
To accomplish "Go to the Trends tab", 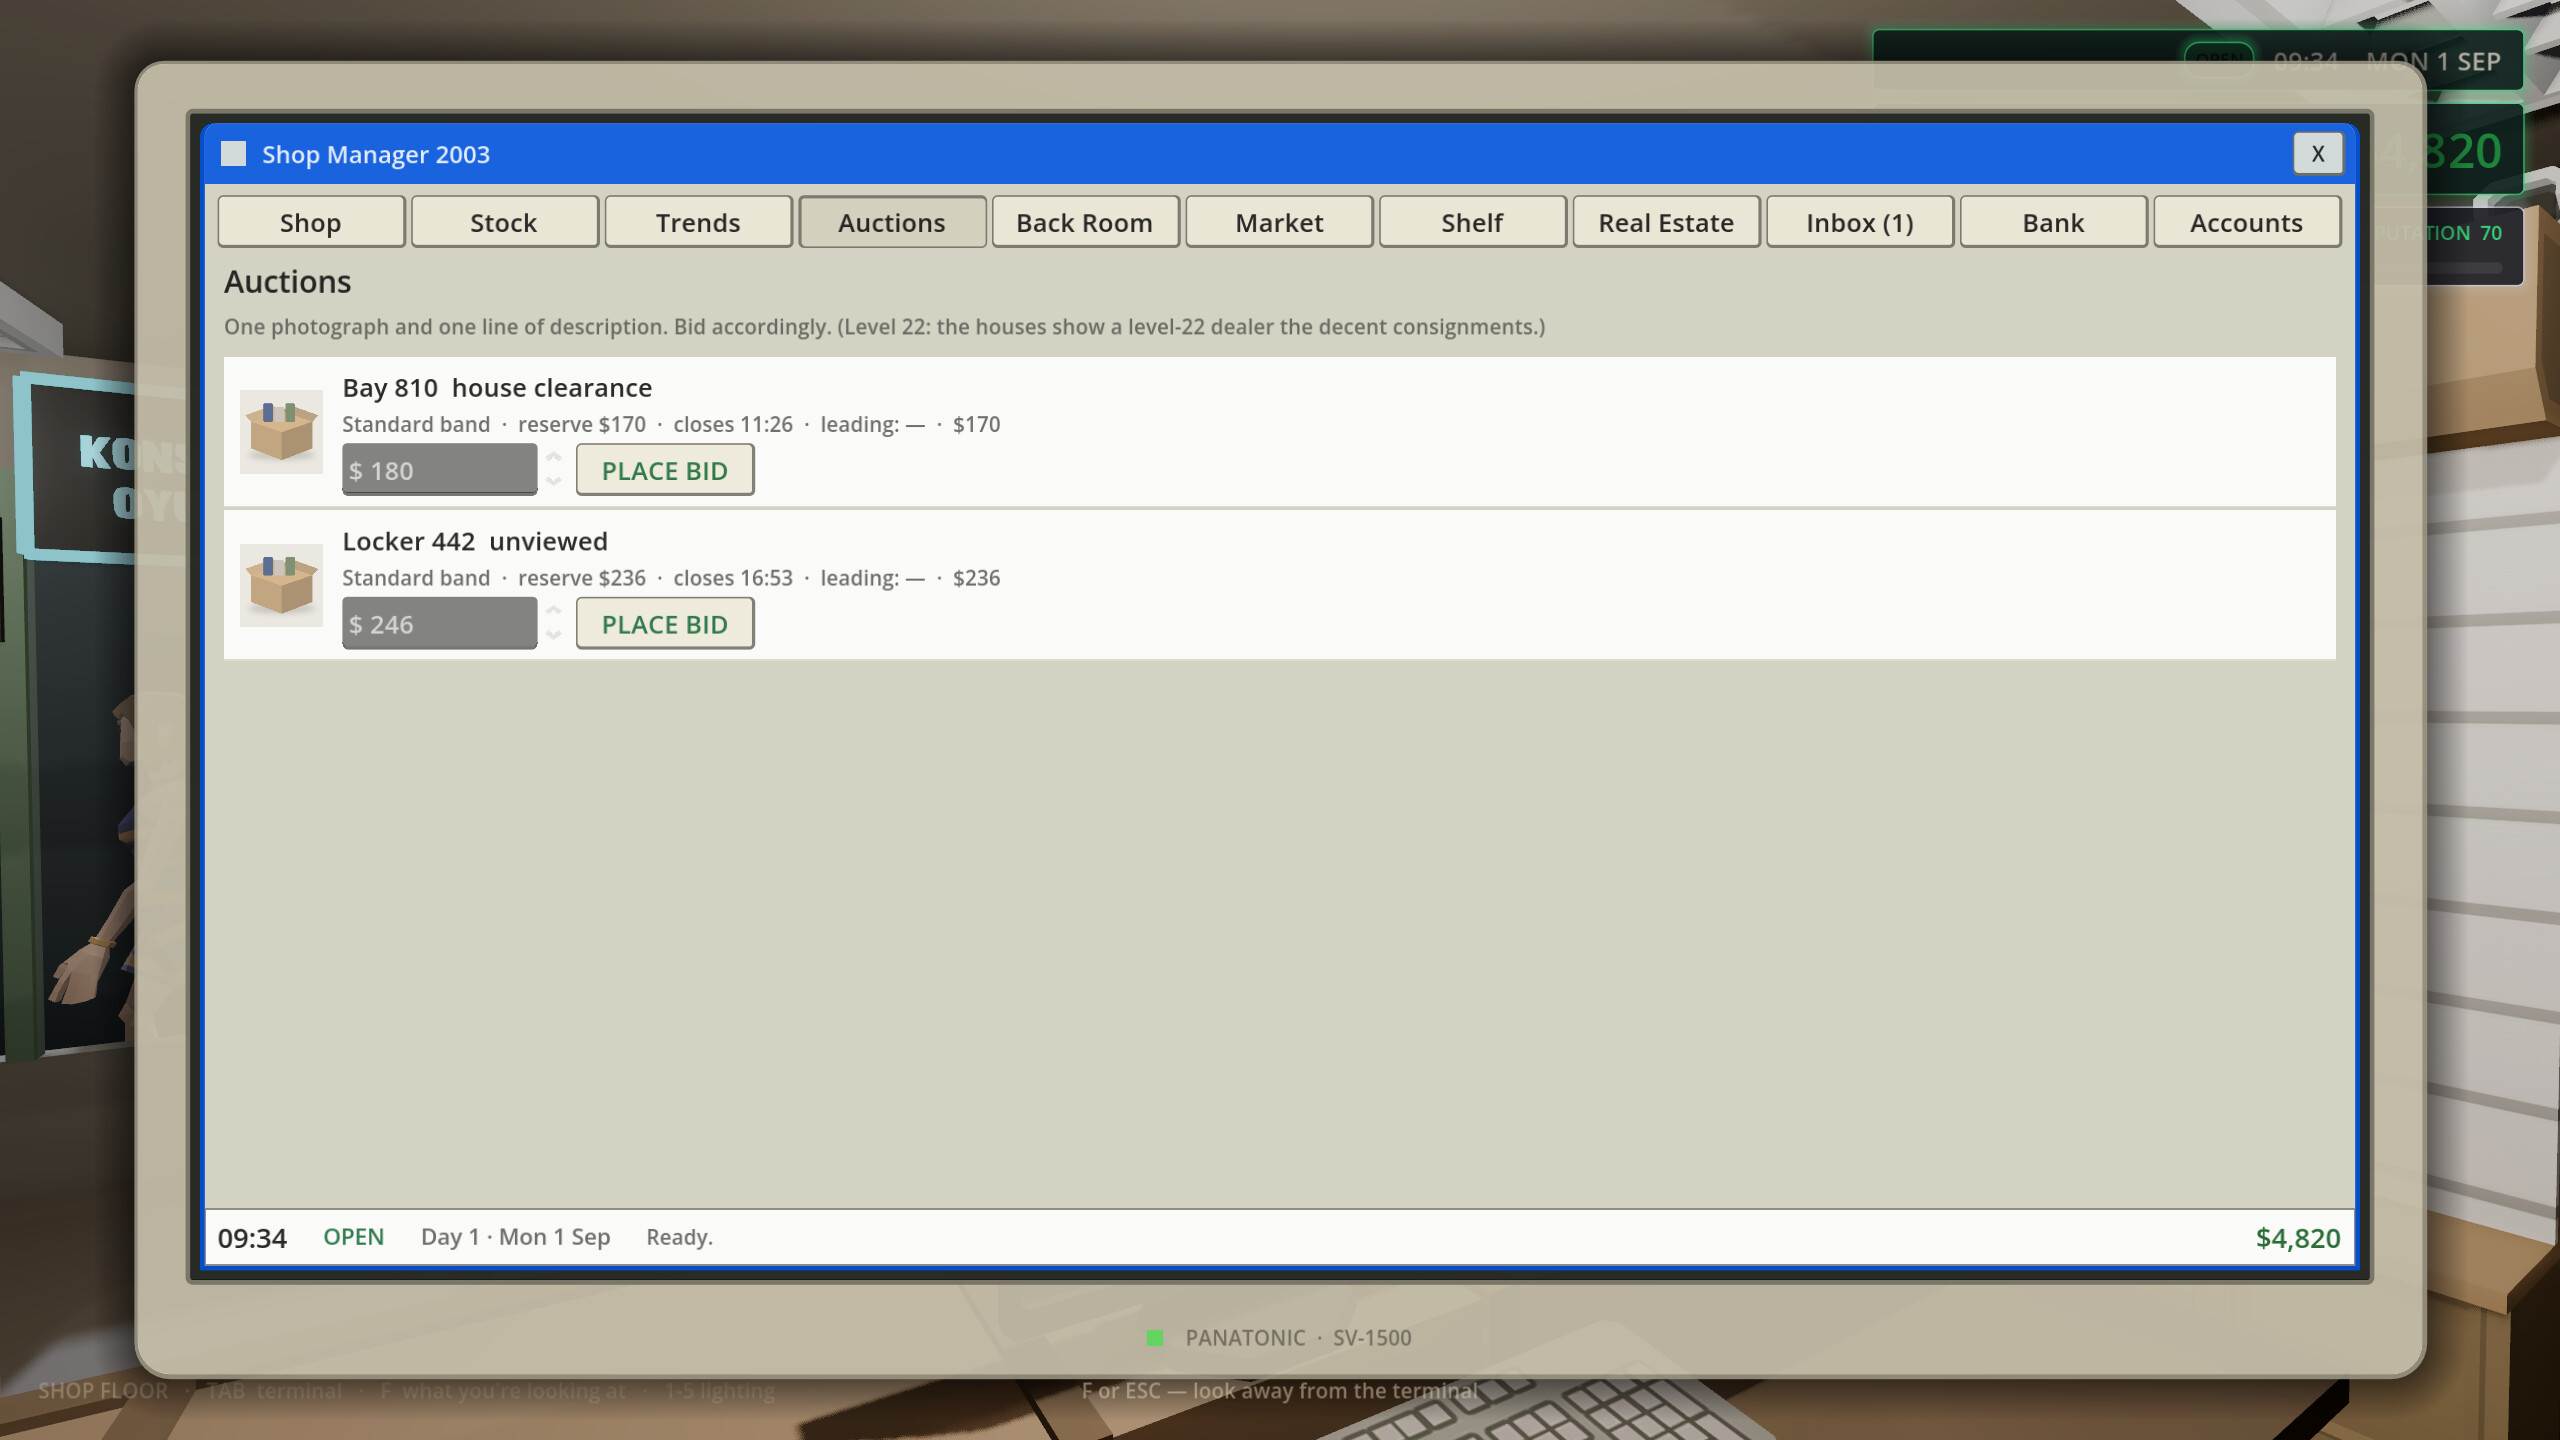I will tap(698, 222).
